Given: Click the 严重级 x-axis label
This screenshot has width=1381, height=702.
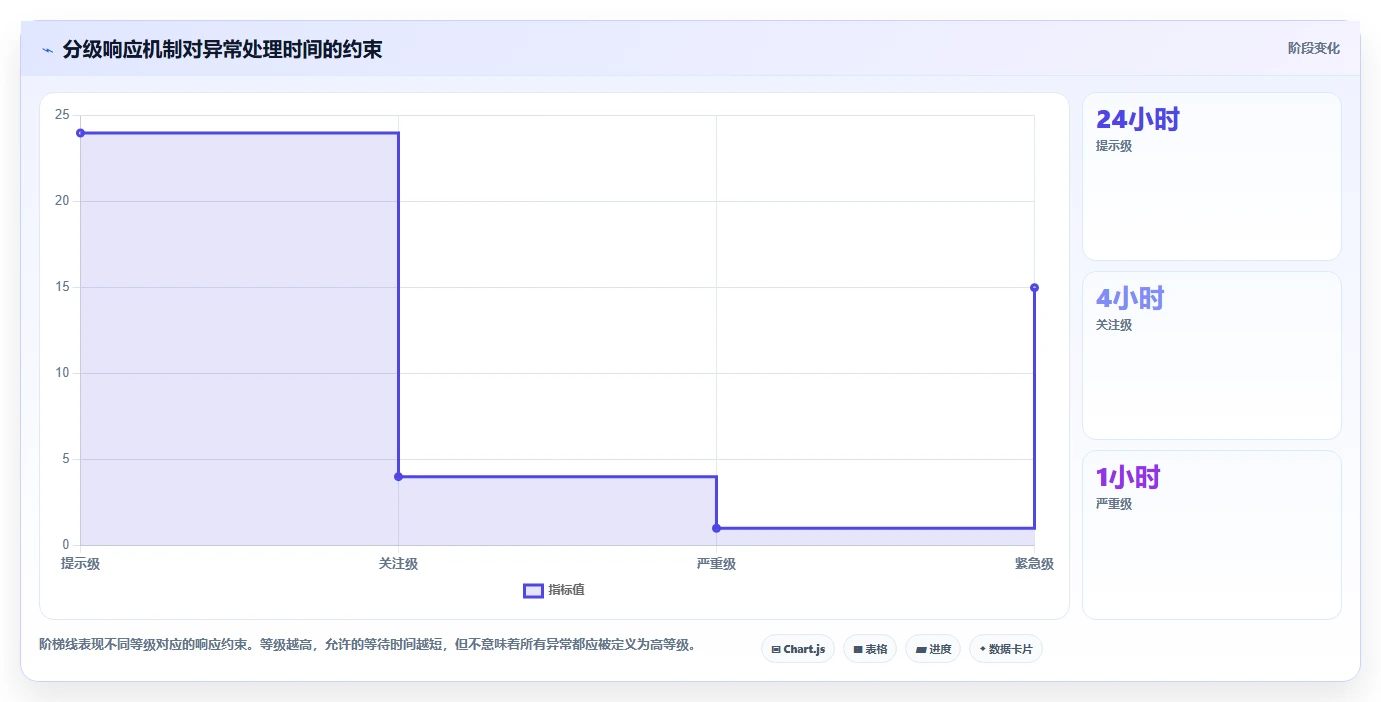Looking at the screenshot, I should [x=716, y=564].
